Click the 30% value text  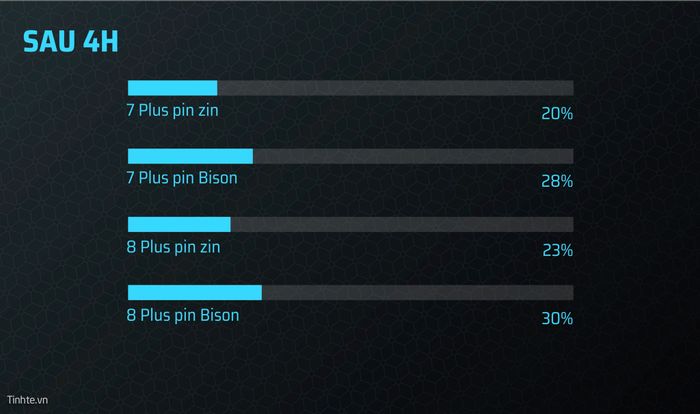coord(557,318)
